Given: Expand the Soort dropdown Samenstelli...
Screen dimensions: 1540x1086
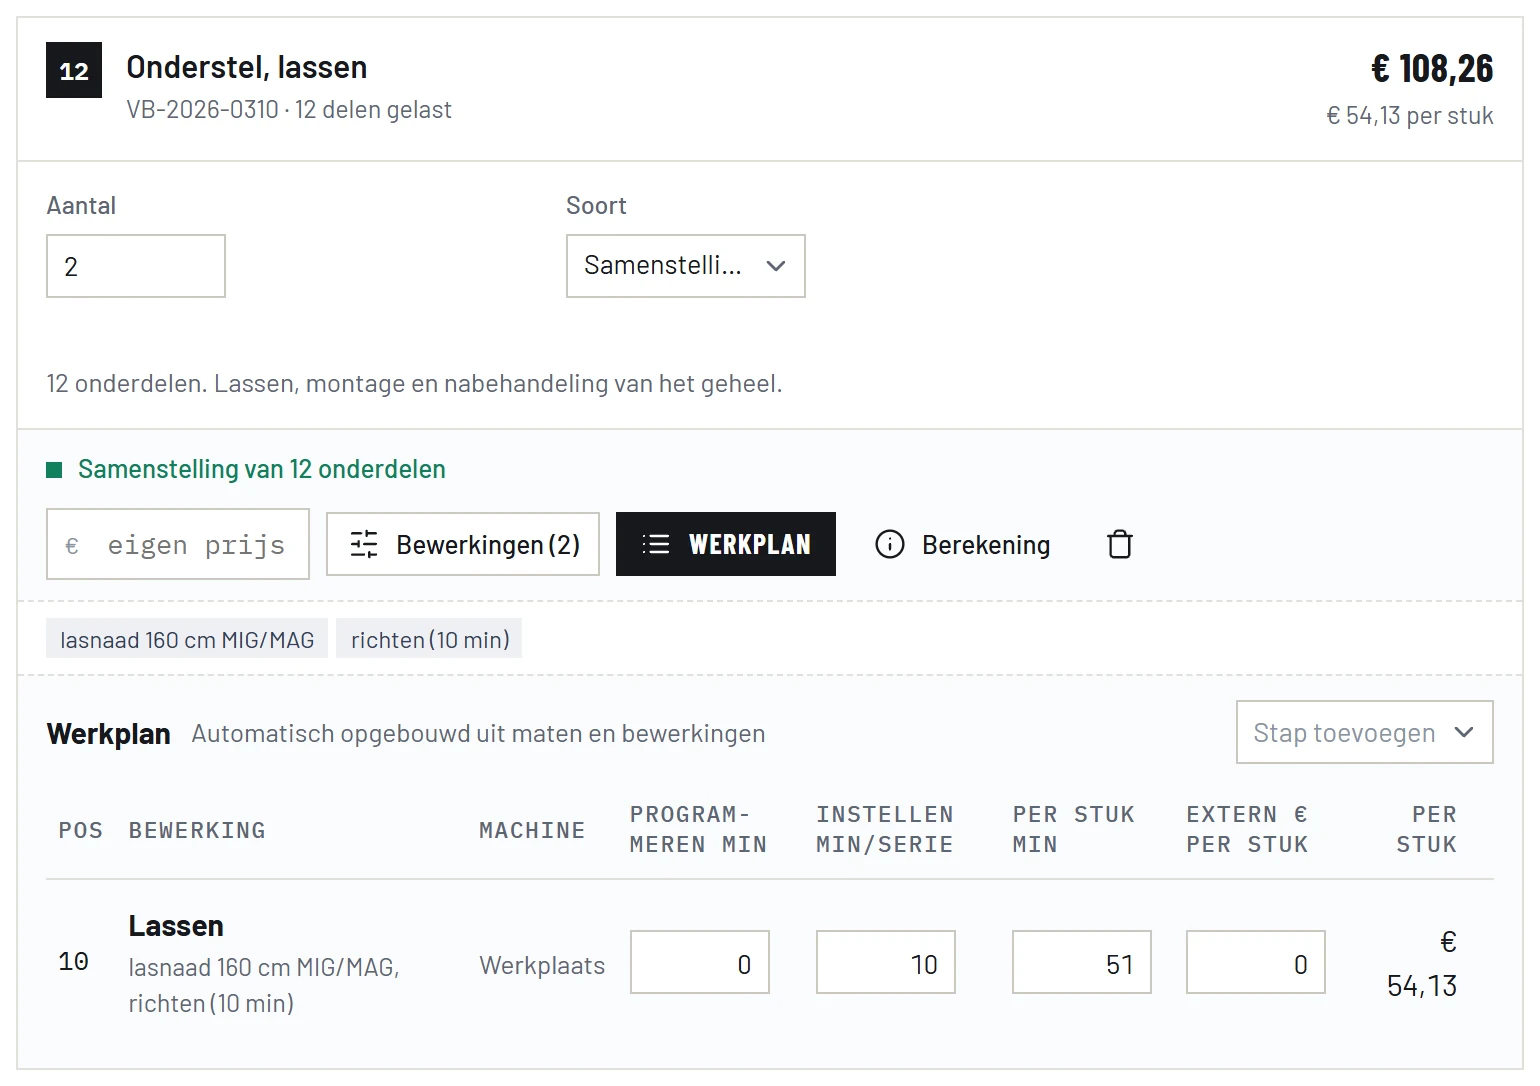Looking at the screenshot, I should (686, 266).
